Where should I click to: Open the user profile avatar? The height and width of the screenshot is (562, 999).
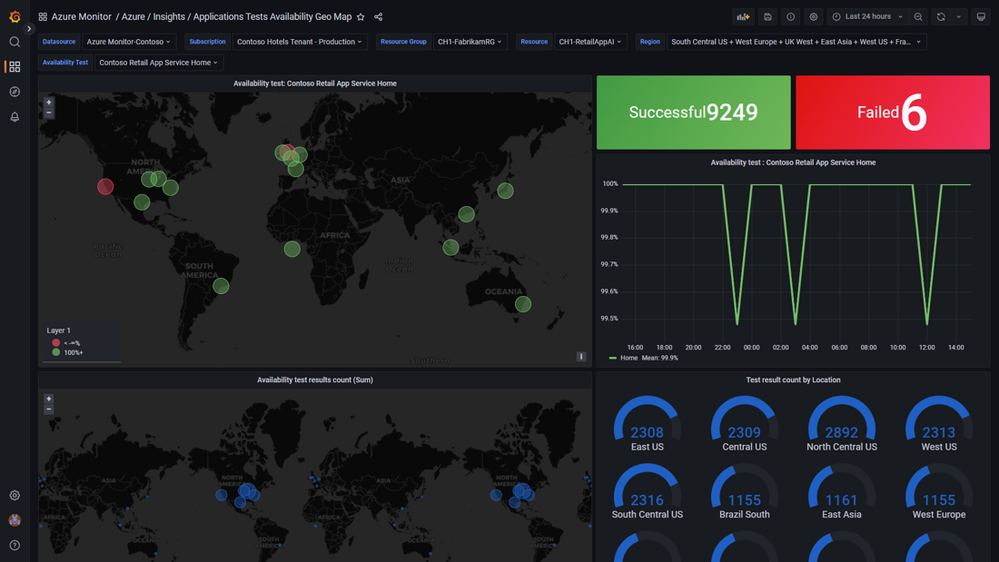(15, 520)
